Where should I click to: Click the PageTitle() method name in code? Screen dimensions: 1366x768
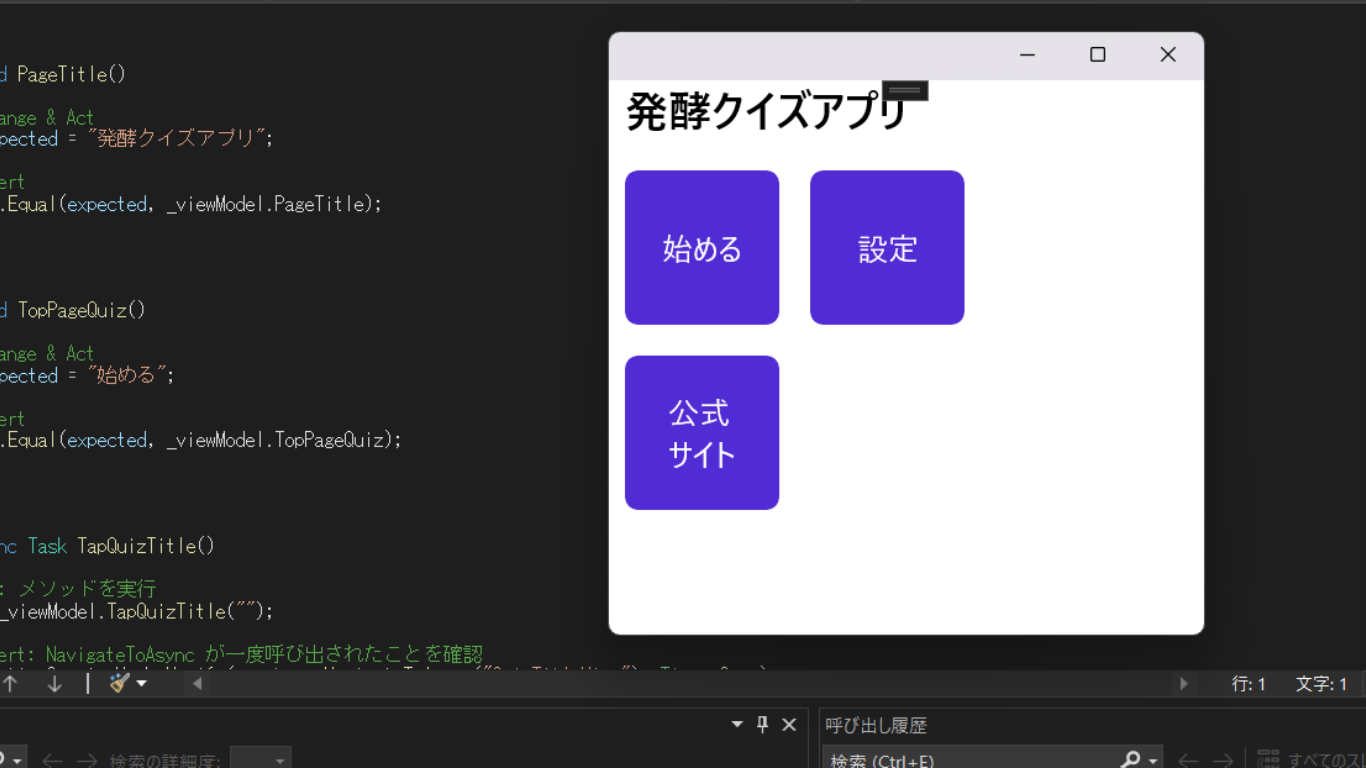point(71,74)
